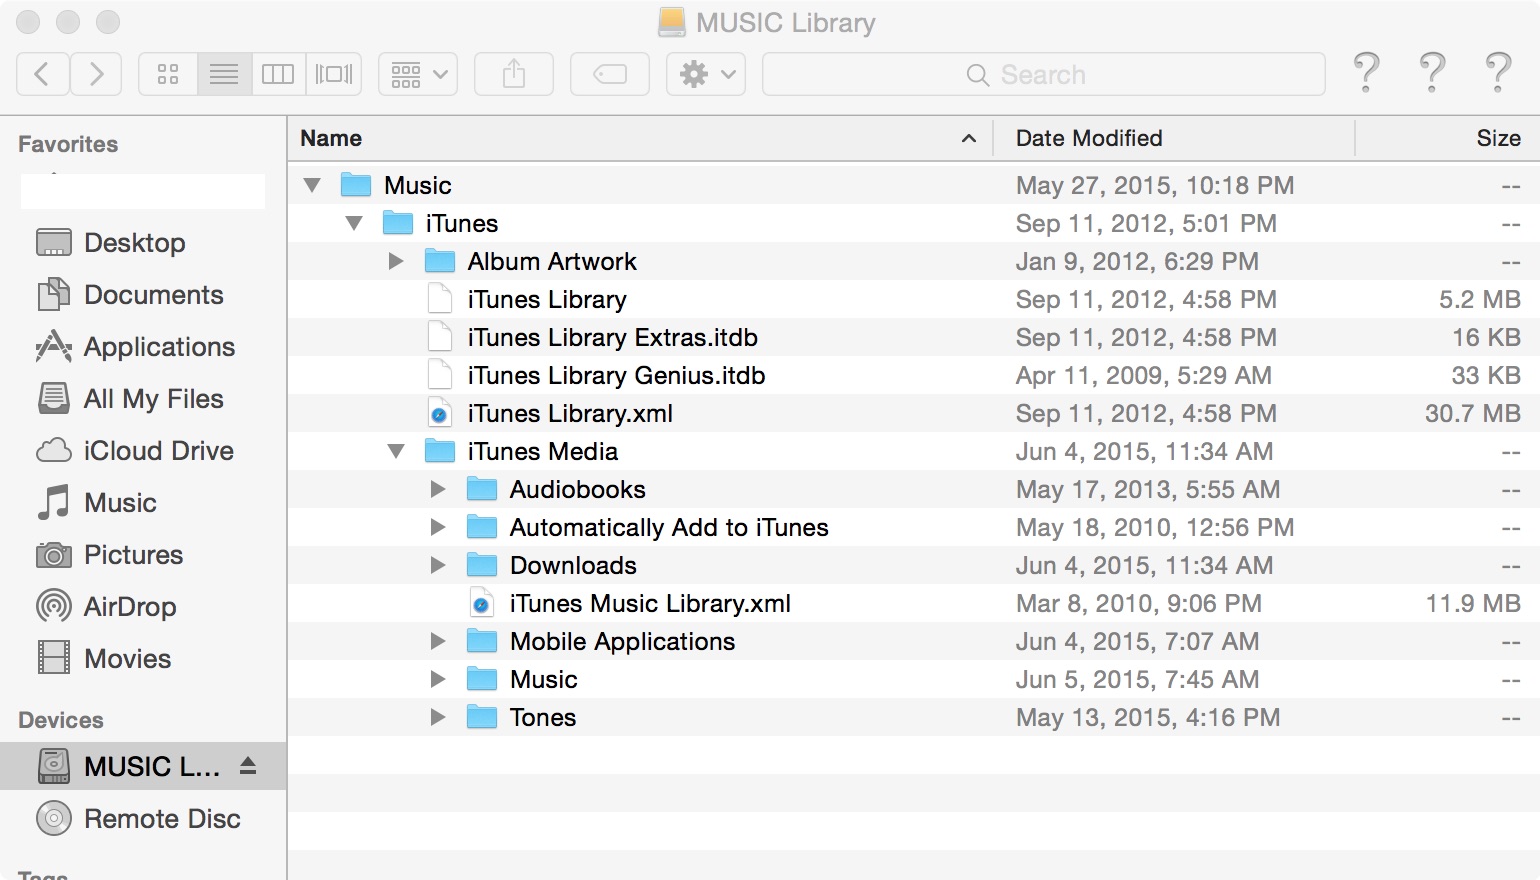Select the iTunes folder icon
The width and height of the screenshot is (1540, 880).
point(398,223)
